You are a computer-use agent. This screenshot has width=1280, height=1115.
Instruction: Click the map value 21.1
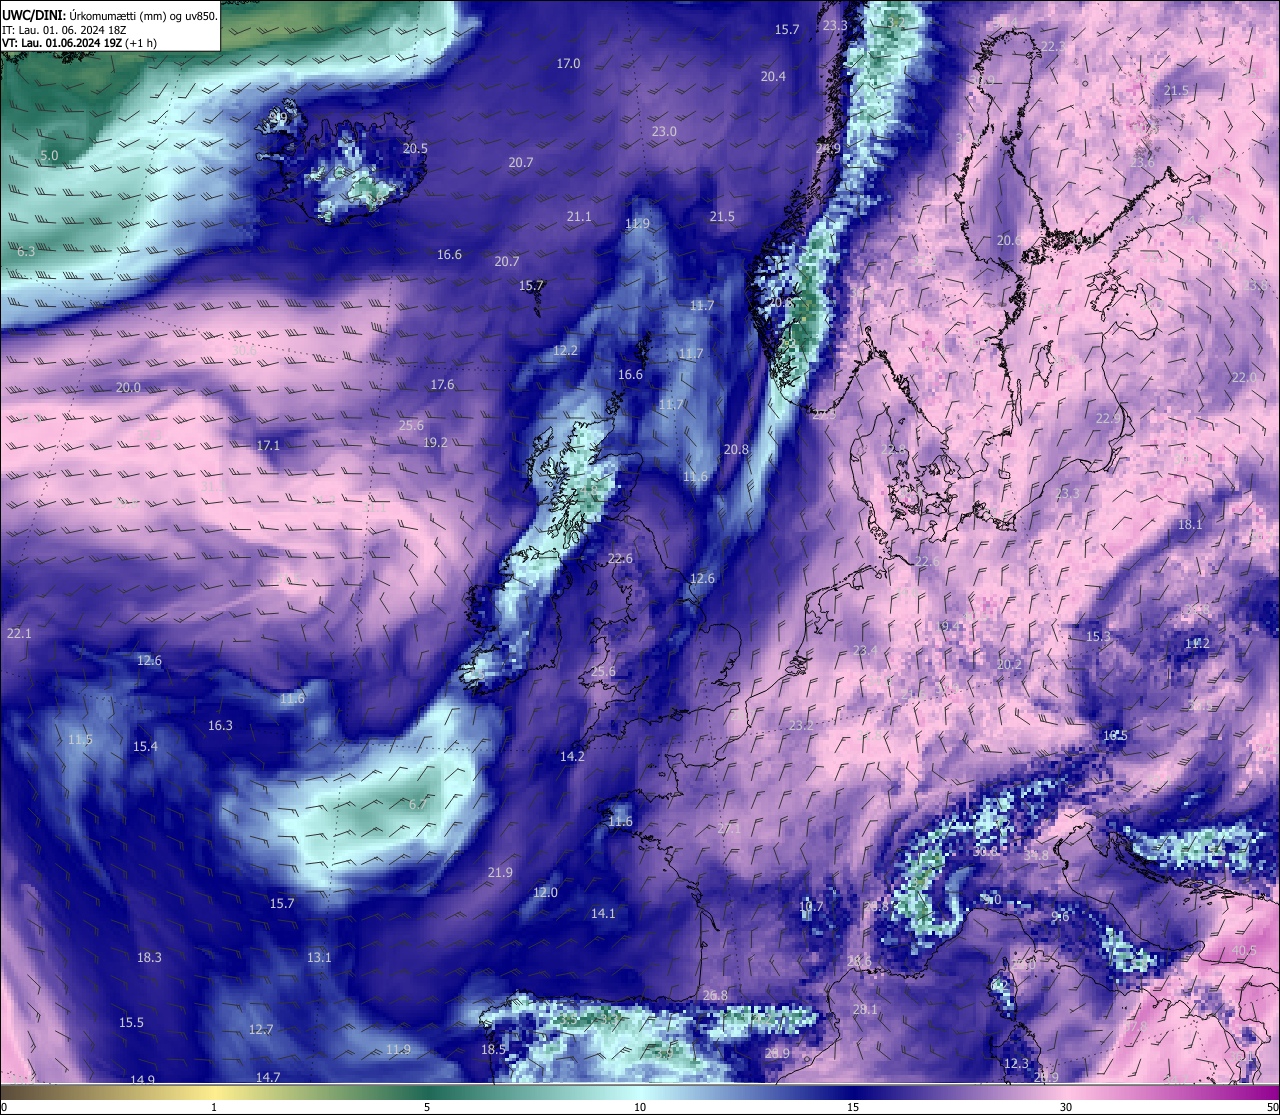(579, 217)
